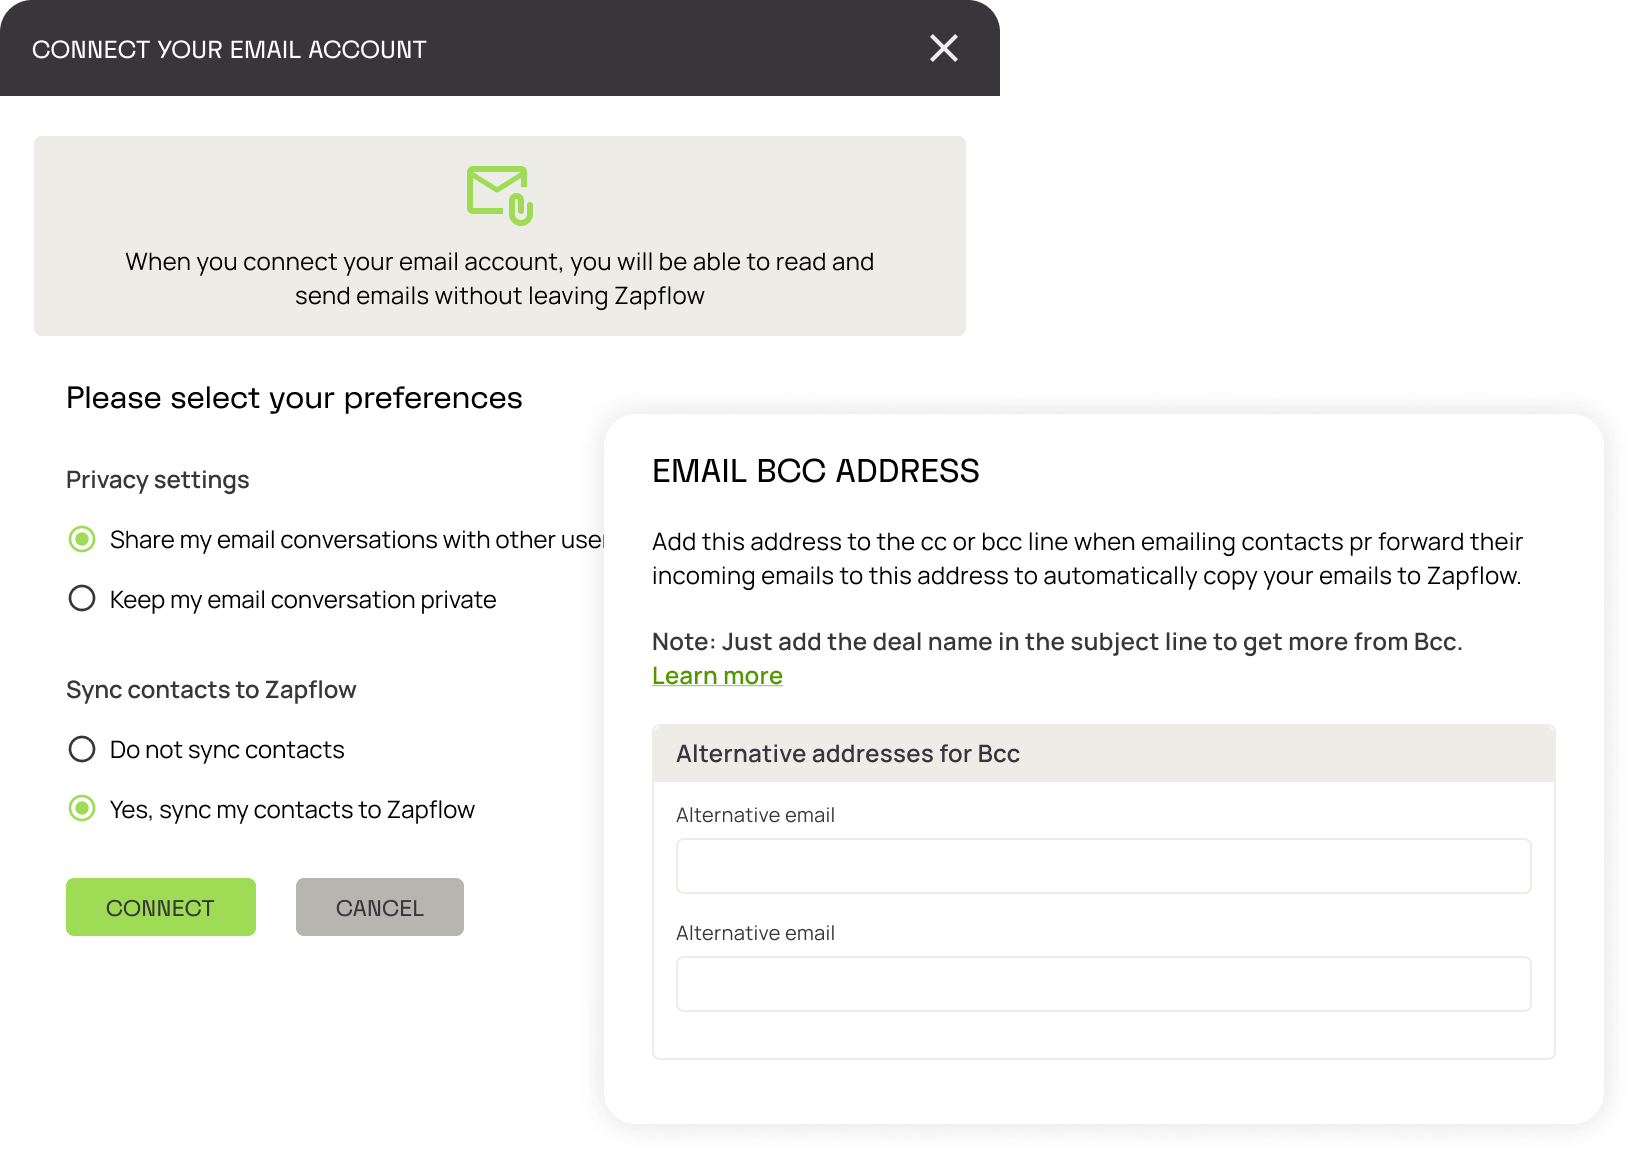Select Yes, sync my contacts to Zapflow

(x=82, y=808)
